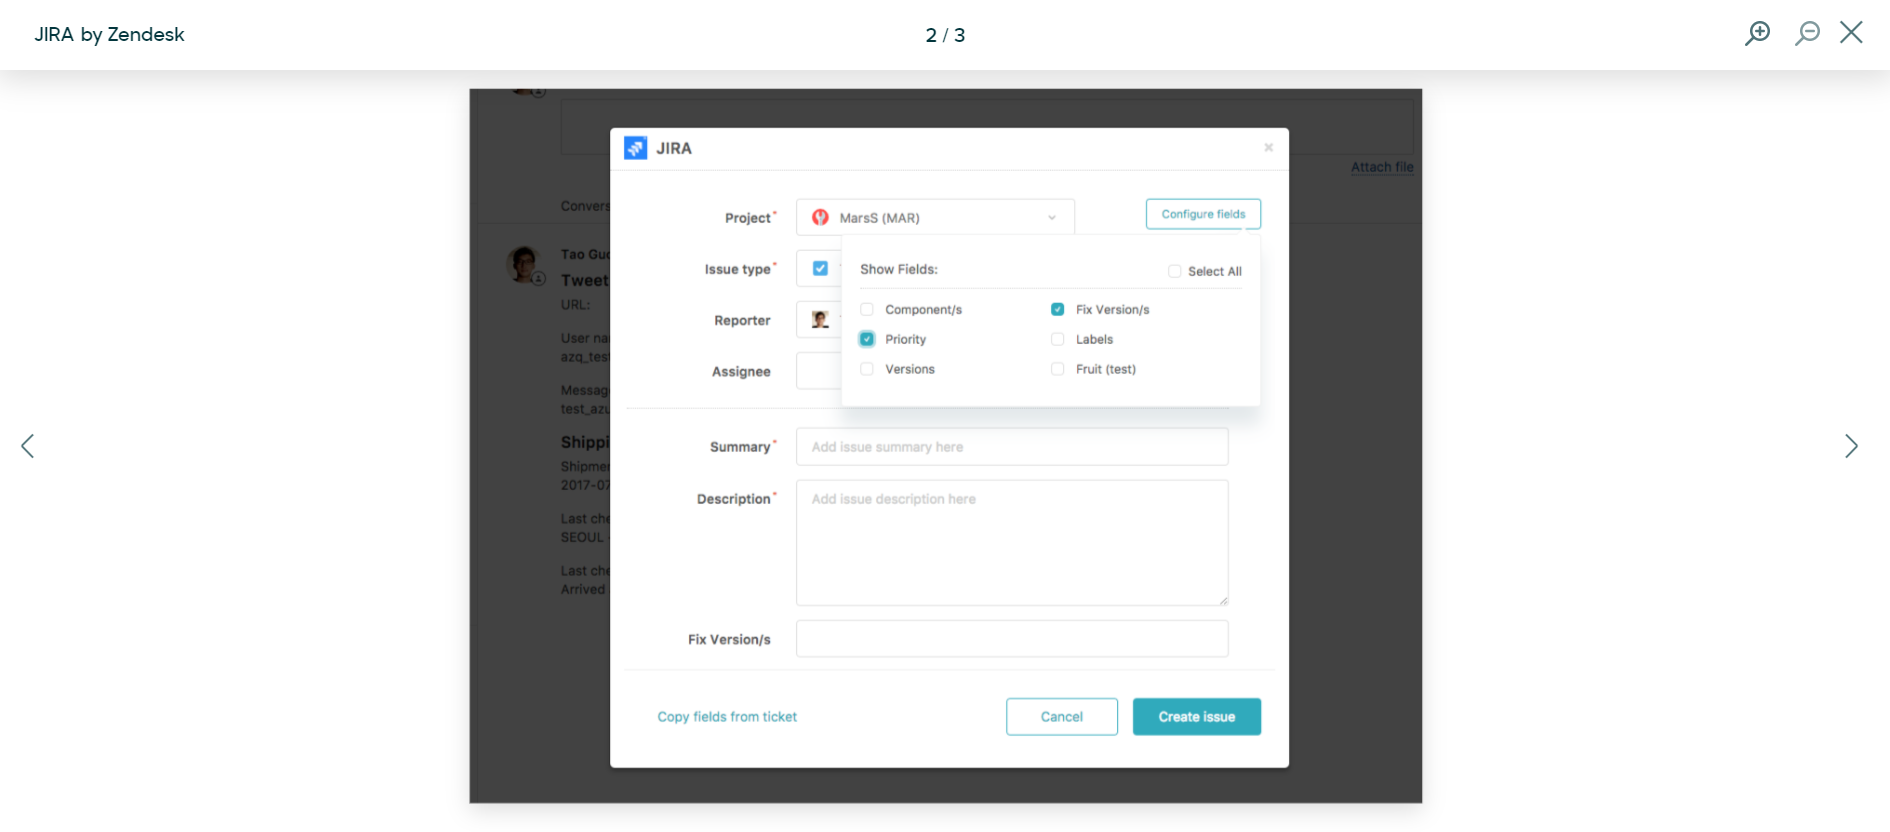Click the Assignee input field
This screenshot has width=1890, height=832.
click(x=819, y=371)
